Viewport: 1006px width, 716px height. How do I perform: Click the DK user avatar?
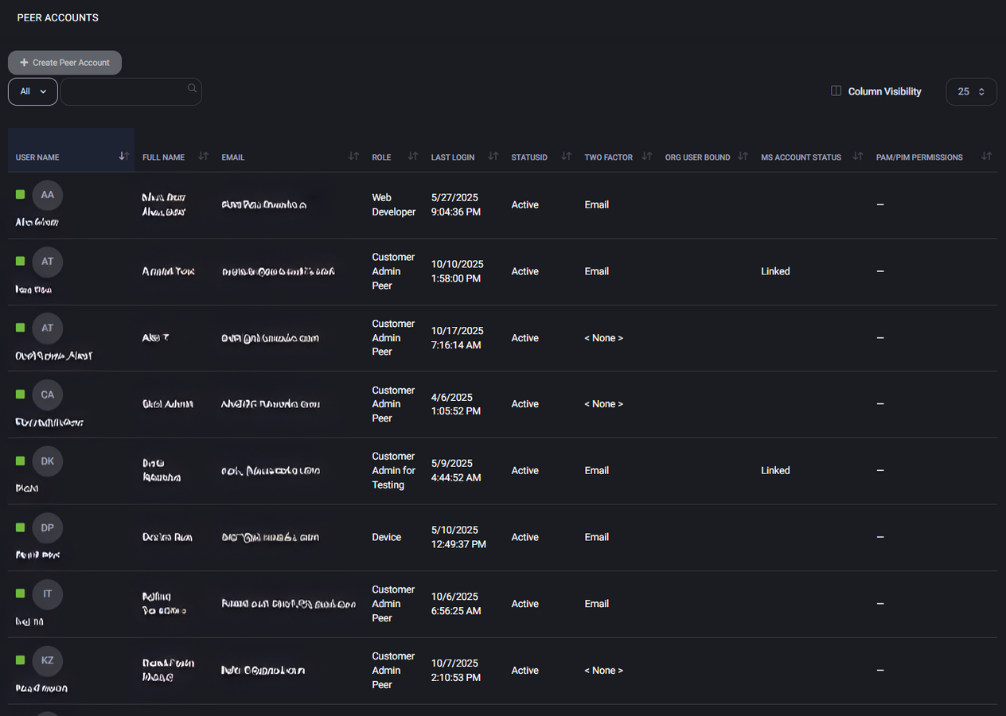coord(47,461)
